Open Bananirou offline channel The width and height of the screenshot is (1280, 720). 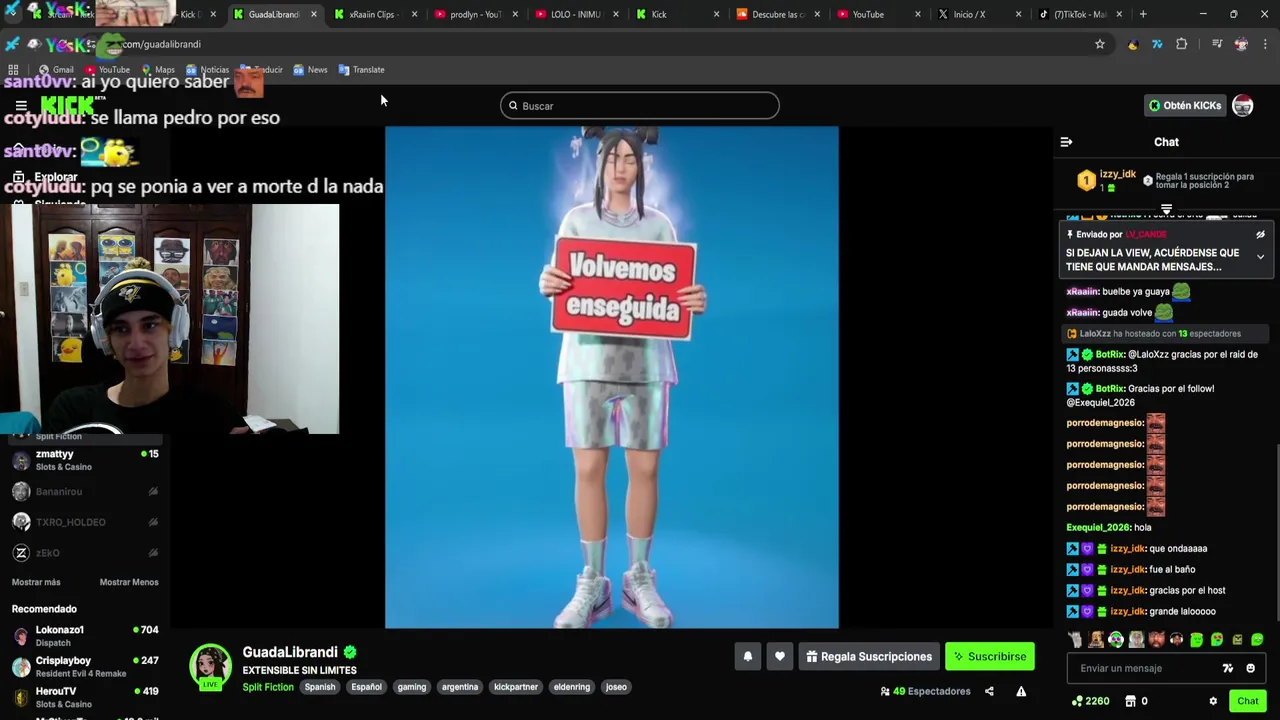pyautogui.click(x=85, y=491)
